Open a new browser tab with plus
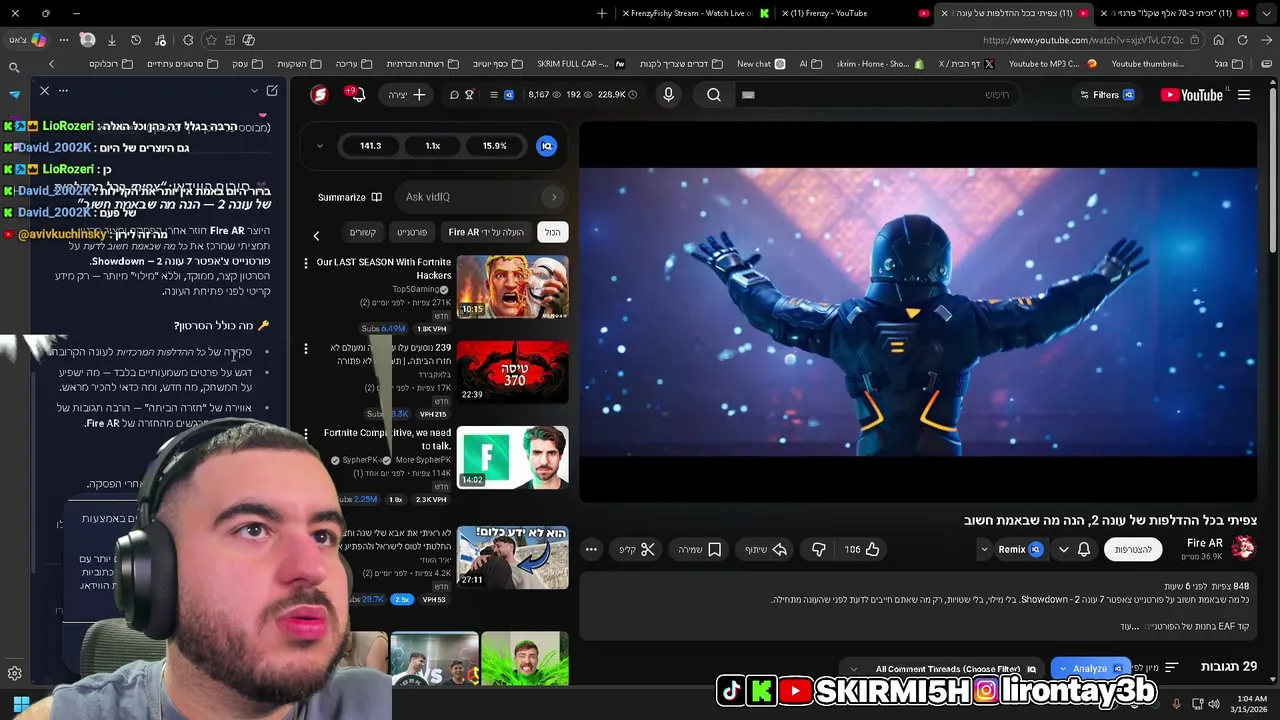1280x720 pixels. click(x=601, y=13)
